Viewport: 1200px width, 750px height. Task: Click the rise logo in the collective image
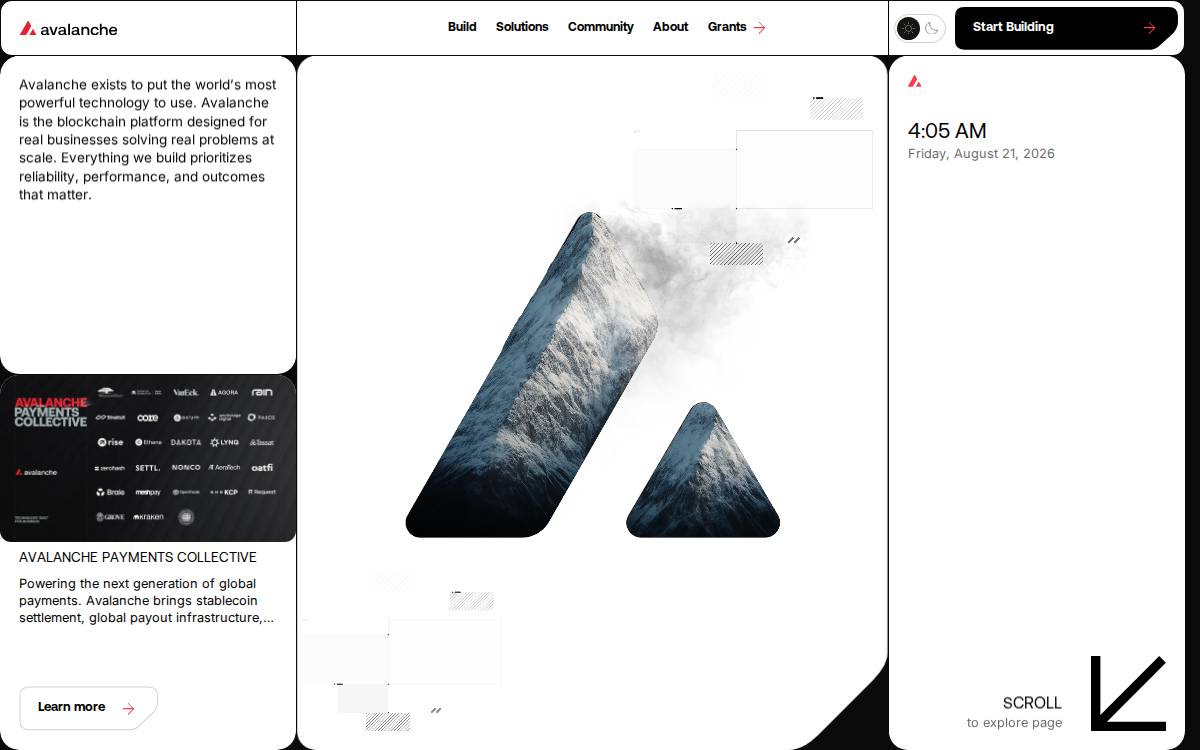click(110, 442)
